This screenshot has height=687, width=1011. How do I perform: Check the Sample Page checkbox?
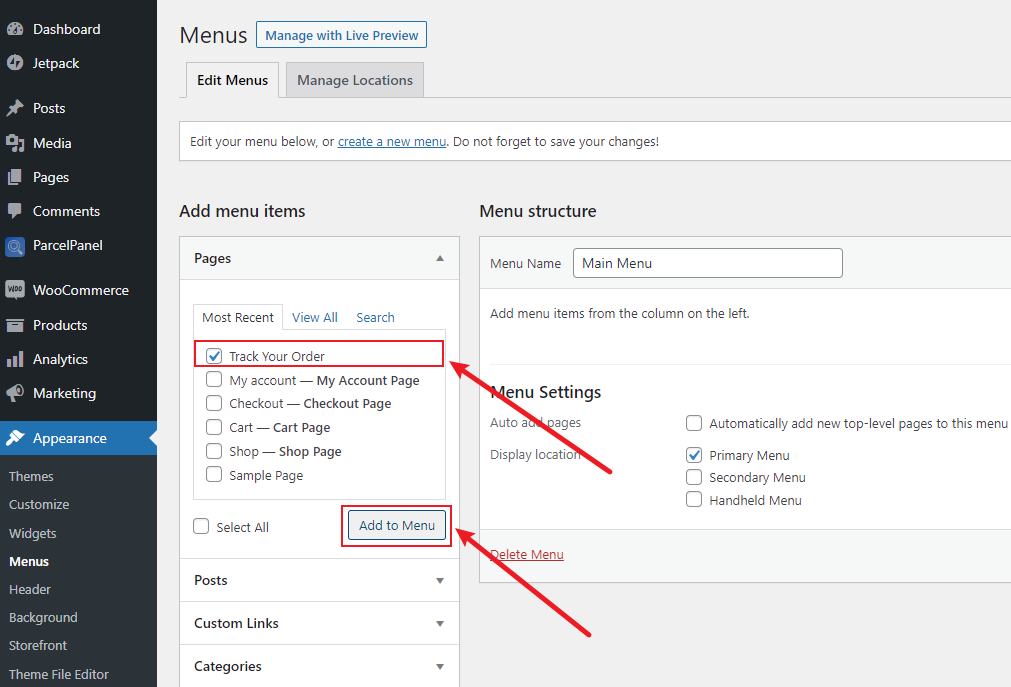214,474
